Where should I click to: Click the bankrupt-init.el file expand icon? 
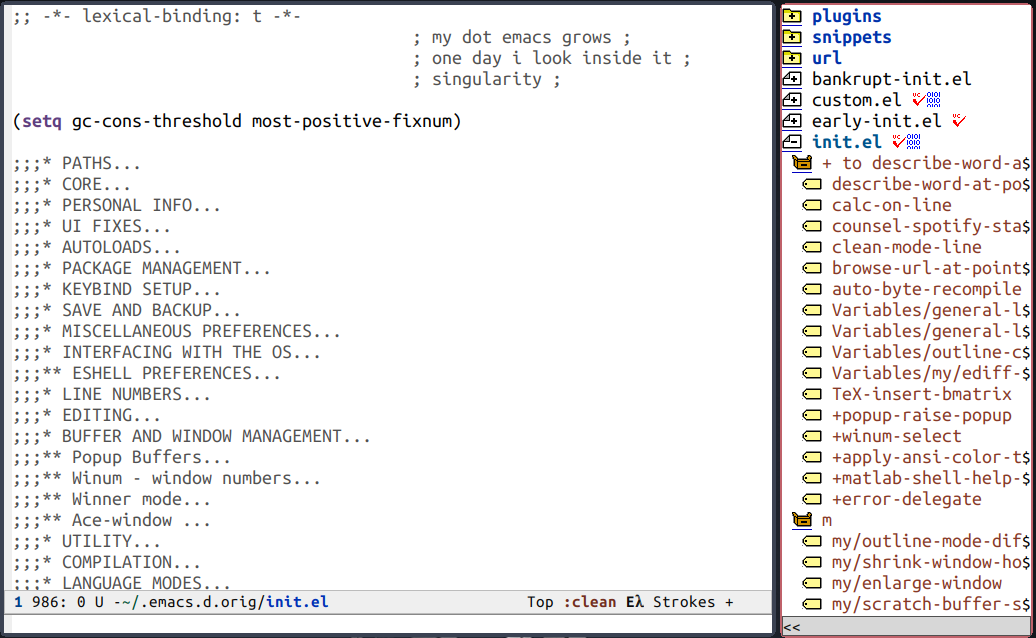click(792, 79)
